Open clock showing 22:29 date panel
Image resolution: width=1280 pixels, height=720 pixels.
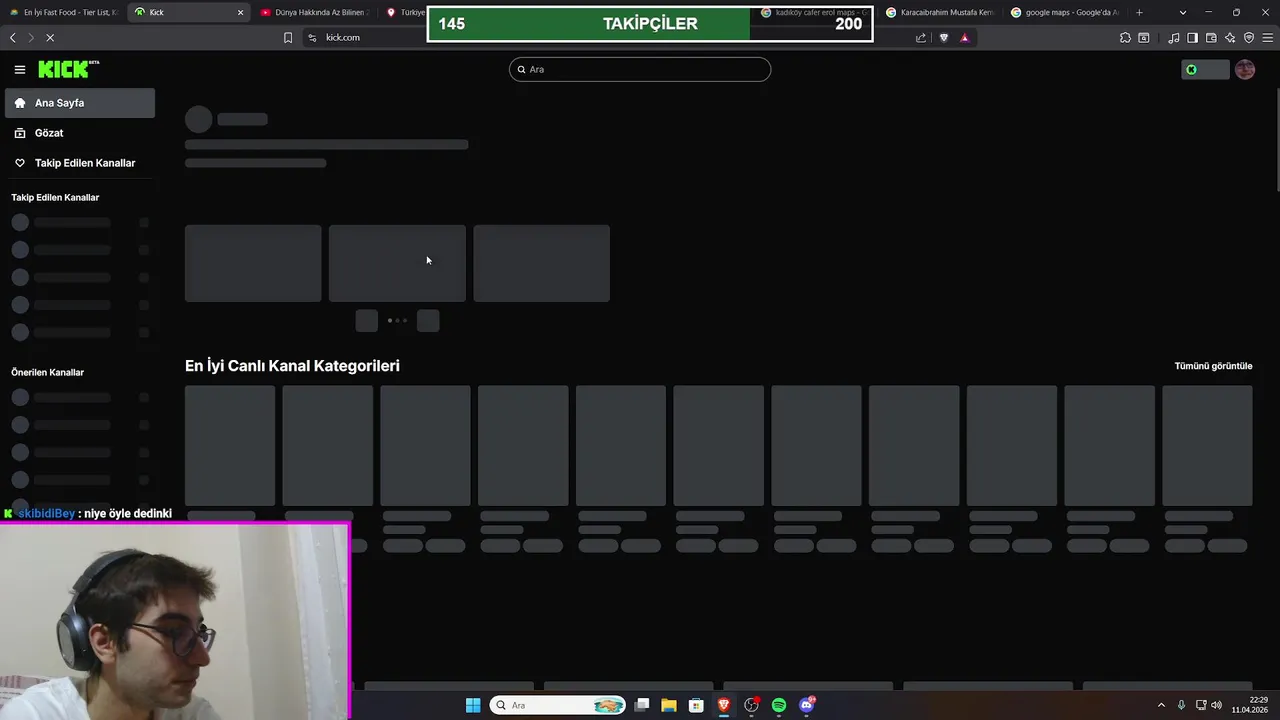[x=1250, y=705]
